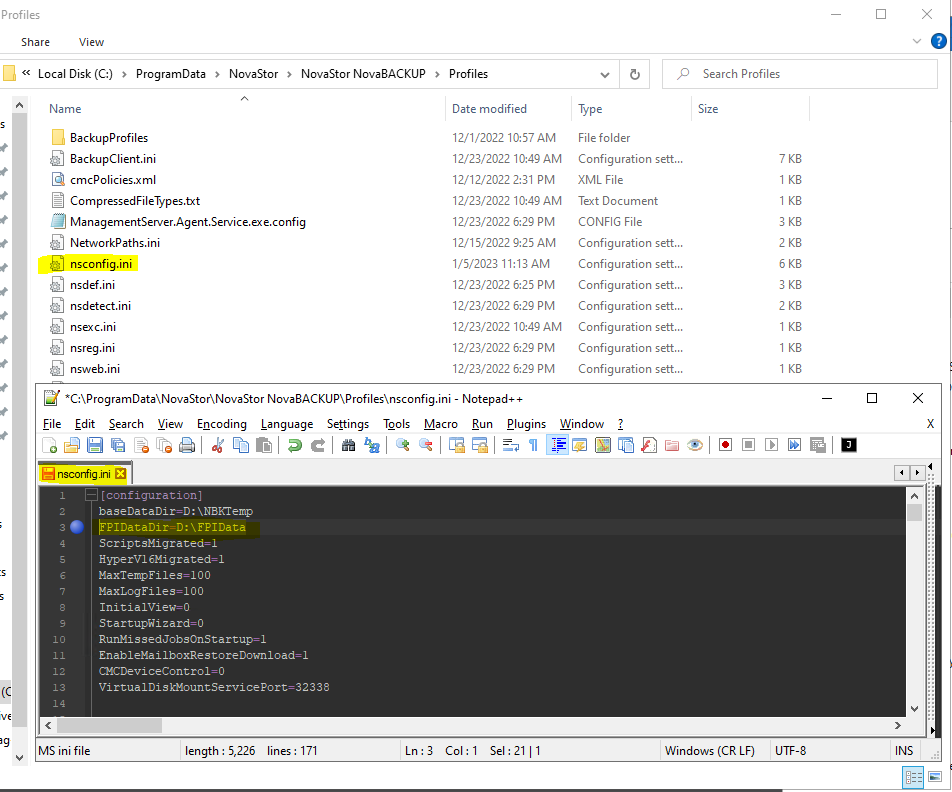
Task: Click the blue bookmark on line 3
Action: [x=77, y=527]
